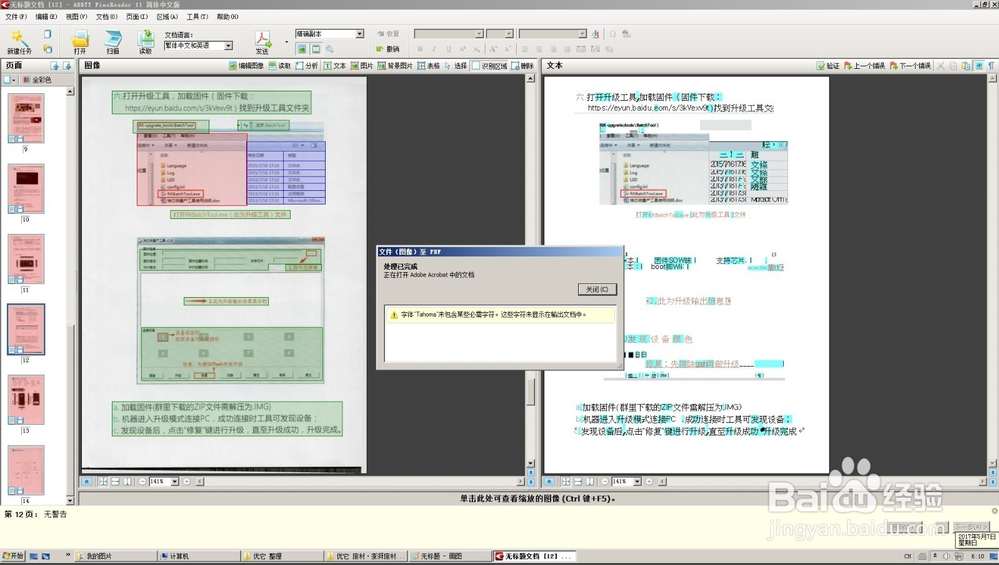Open the document language dropdown
This screenshot has width=999, height=565.
[x=228, y=46]
